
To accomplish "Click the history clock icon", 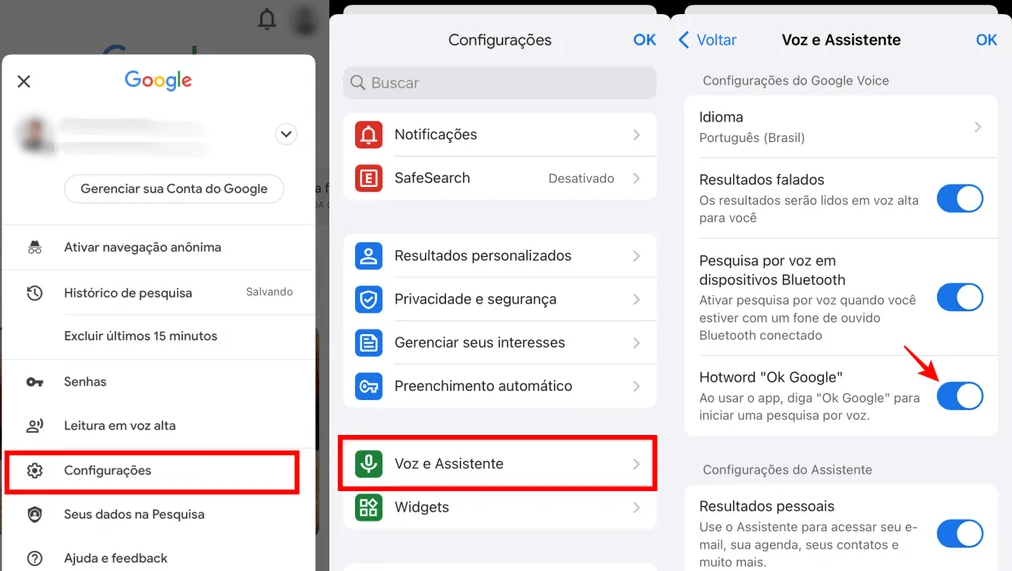I will click(x=35, y=293).
